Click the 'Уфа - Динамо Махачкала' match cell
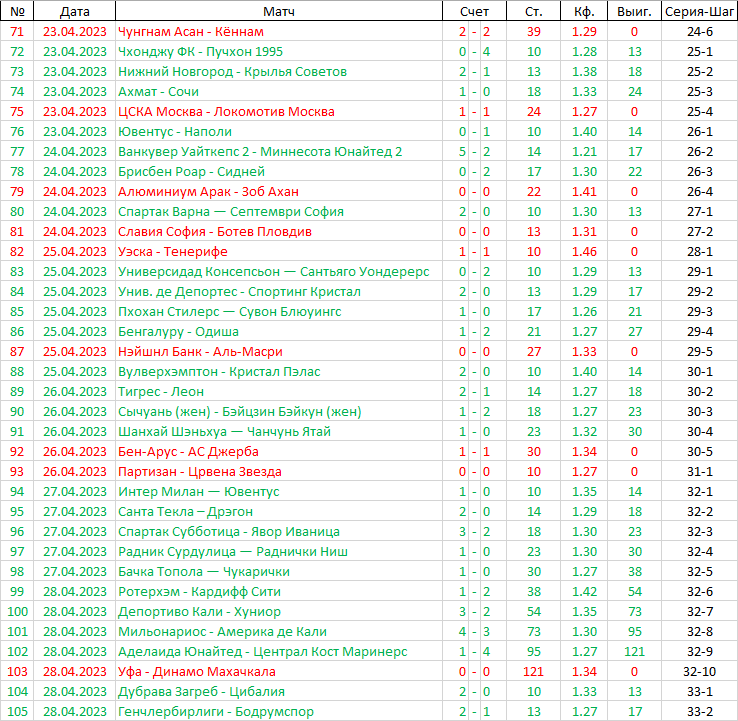Screen dimensions: 738x721 199,671
